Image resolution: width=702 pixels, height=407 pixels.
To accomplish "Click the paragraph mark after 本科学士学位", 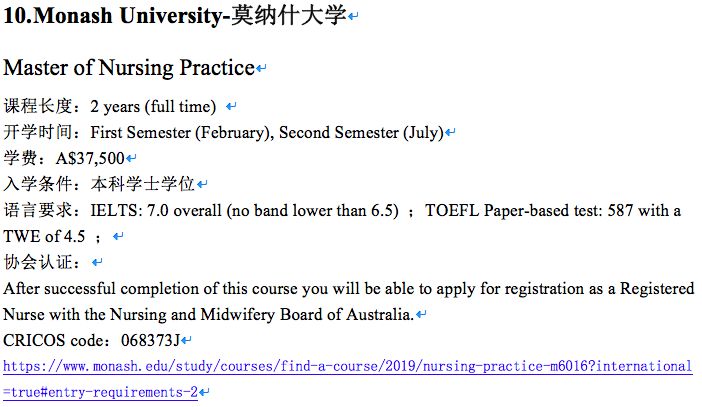I will (202, 184).
